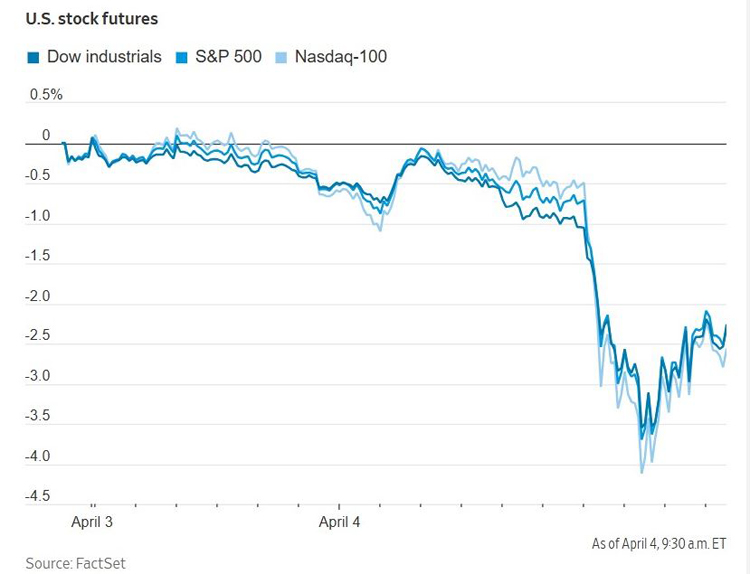Click the U.S. stock futures title
Screen dimensions: 750x574
point(91,19)
